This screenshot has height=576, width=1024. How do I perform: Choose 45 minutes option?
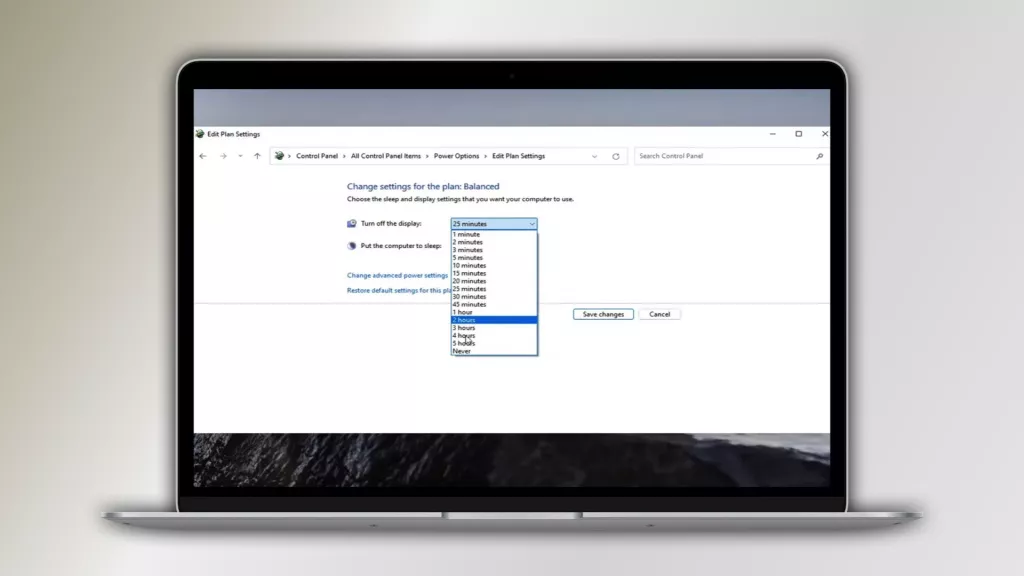point(494,304)
